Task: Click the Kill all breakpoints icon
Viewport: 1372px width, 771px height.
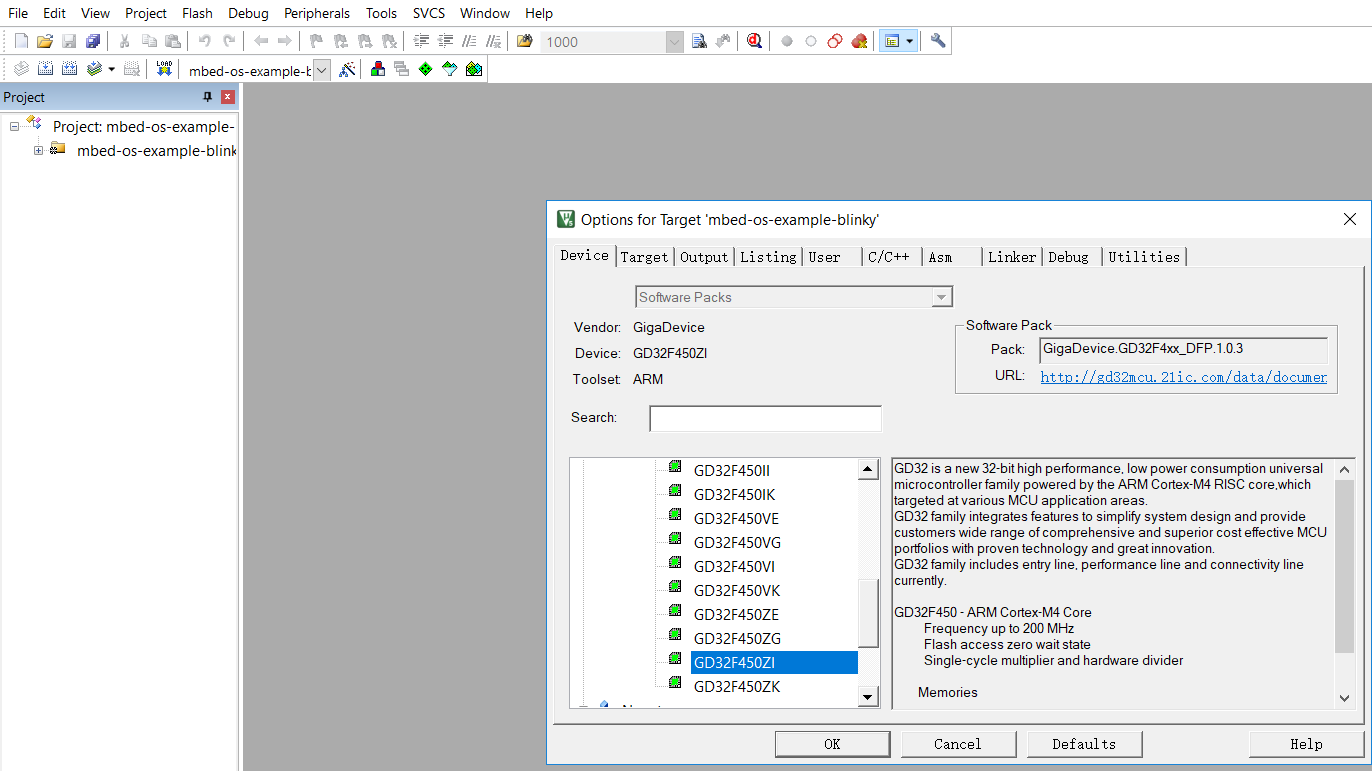Action: pyautogui.click(x=859, y=41)
